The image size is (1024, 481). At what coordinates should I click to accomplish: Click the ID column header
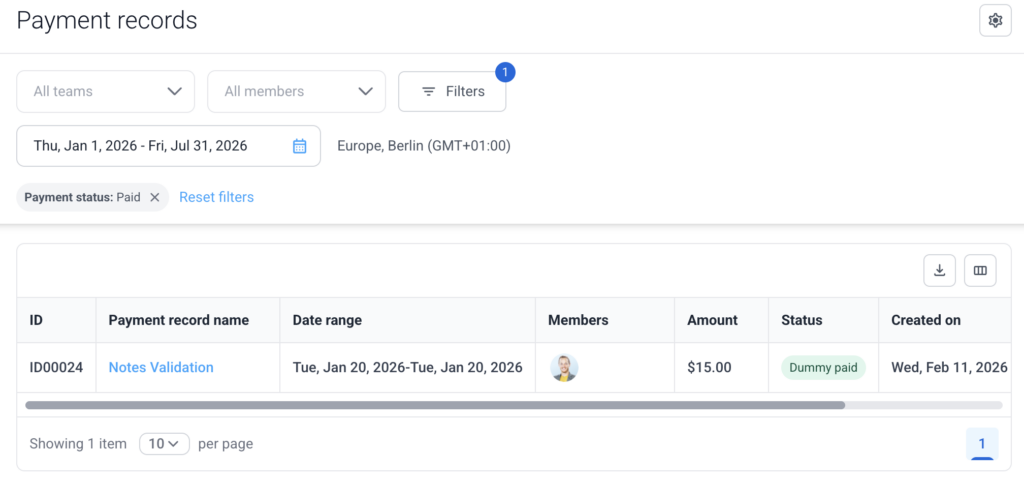coord(57,320)
